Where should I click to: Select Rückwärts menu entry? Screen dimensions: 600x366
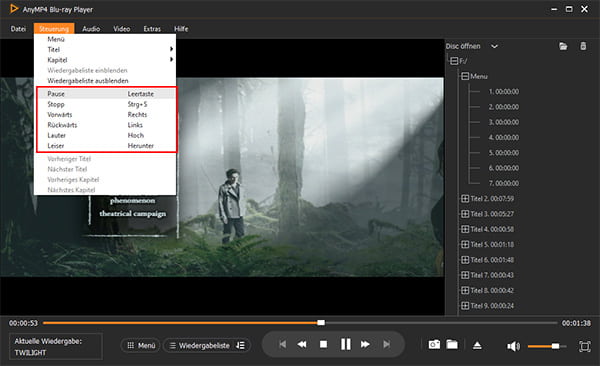click(106, 125)
